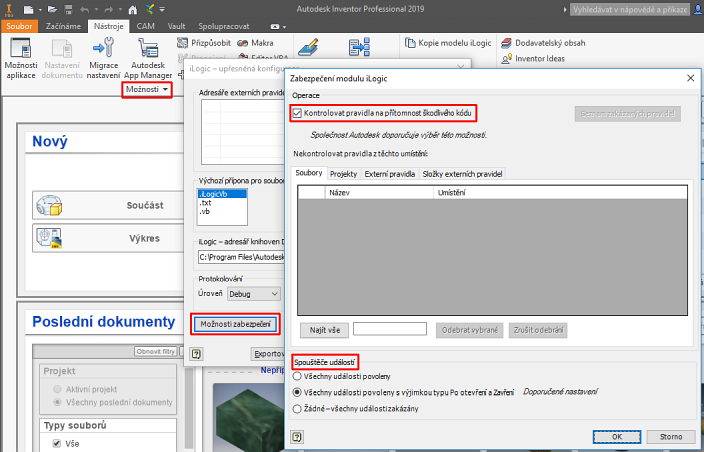Viewport: 704px width, 452px height.
Task: Open the New file dropdown arrow
Action: tap(40, 9)
